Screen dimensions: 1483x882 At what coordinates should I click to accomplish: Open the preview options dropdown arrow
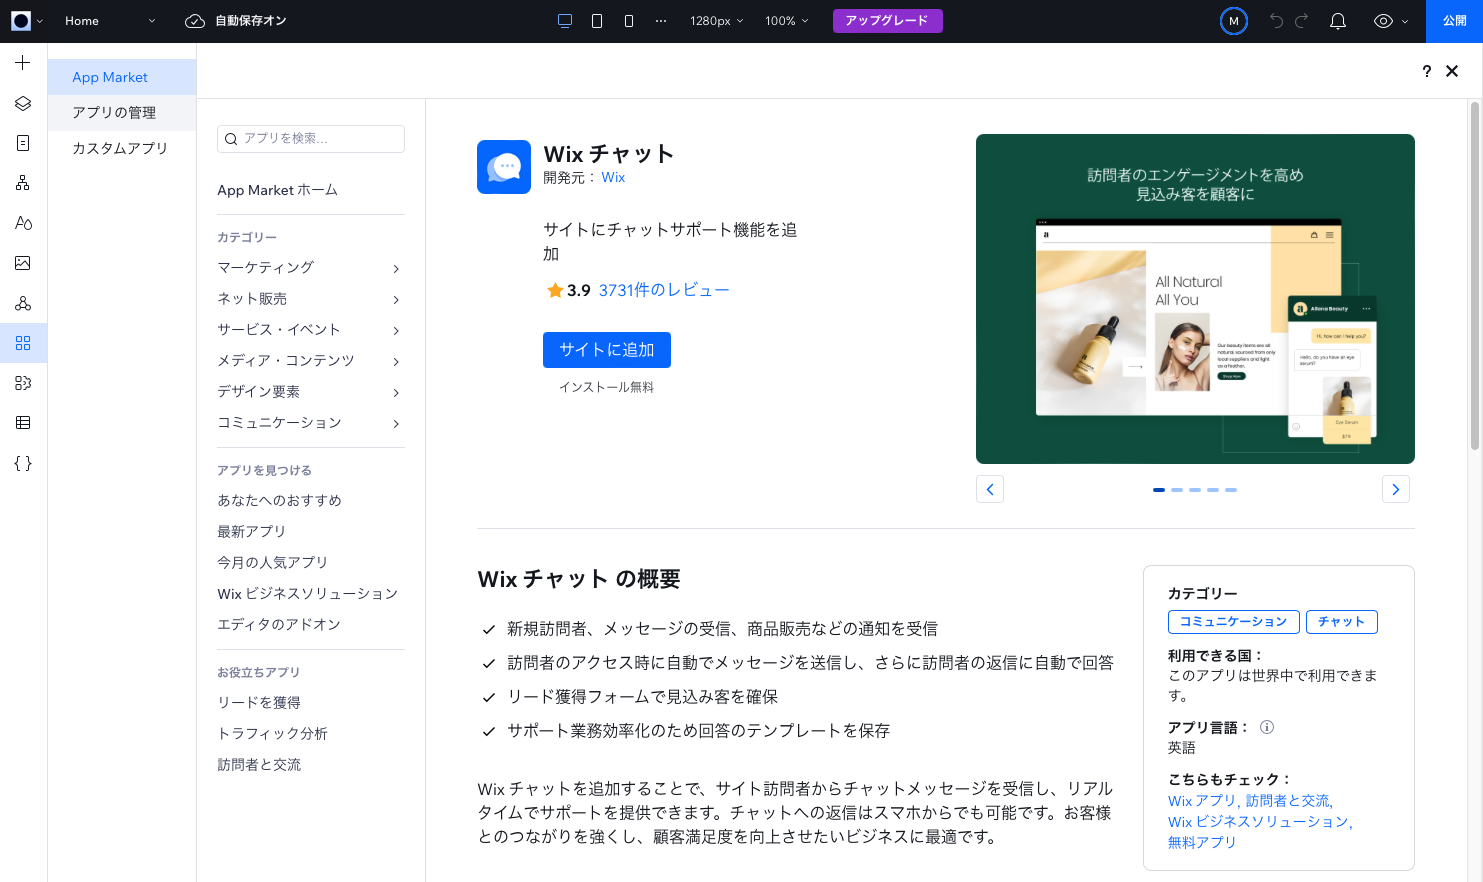point(1405,21)
